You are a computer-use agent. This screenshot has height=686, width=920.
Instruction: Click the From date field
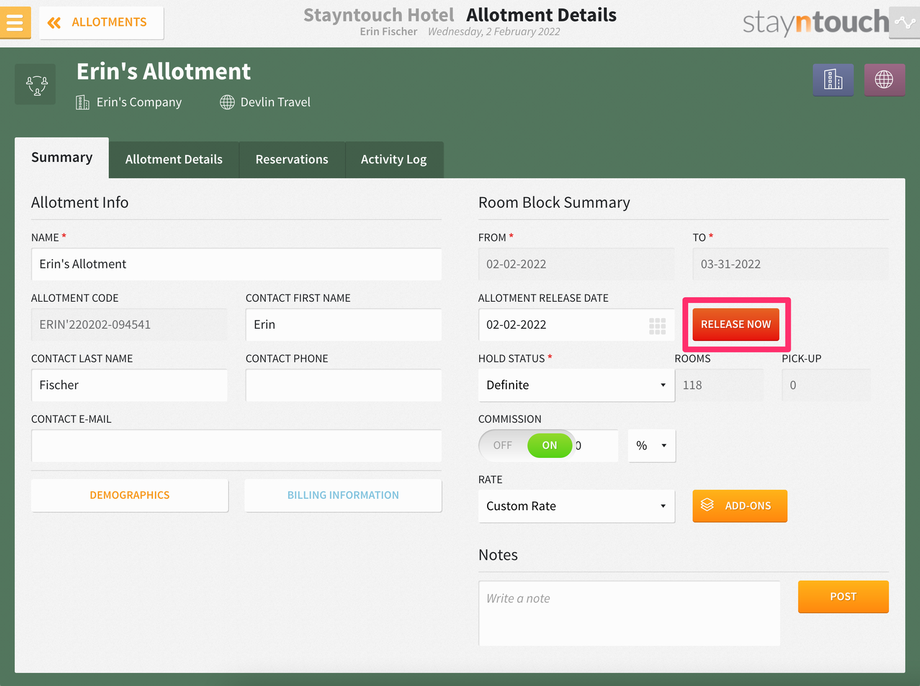coord(576,264)
